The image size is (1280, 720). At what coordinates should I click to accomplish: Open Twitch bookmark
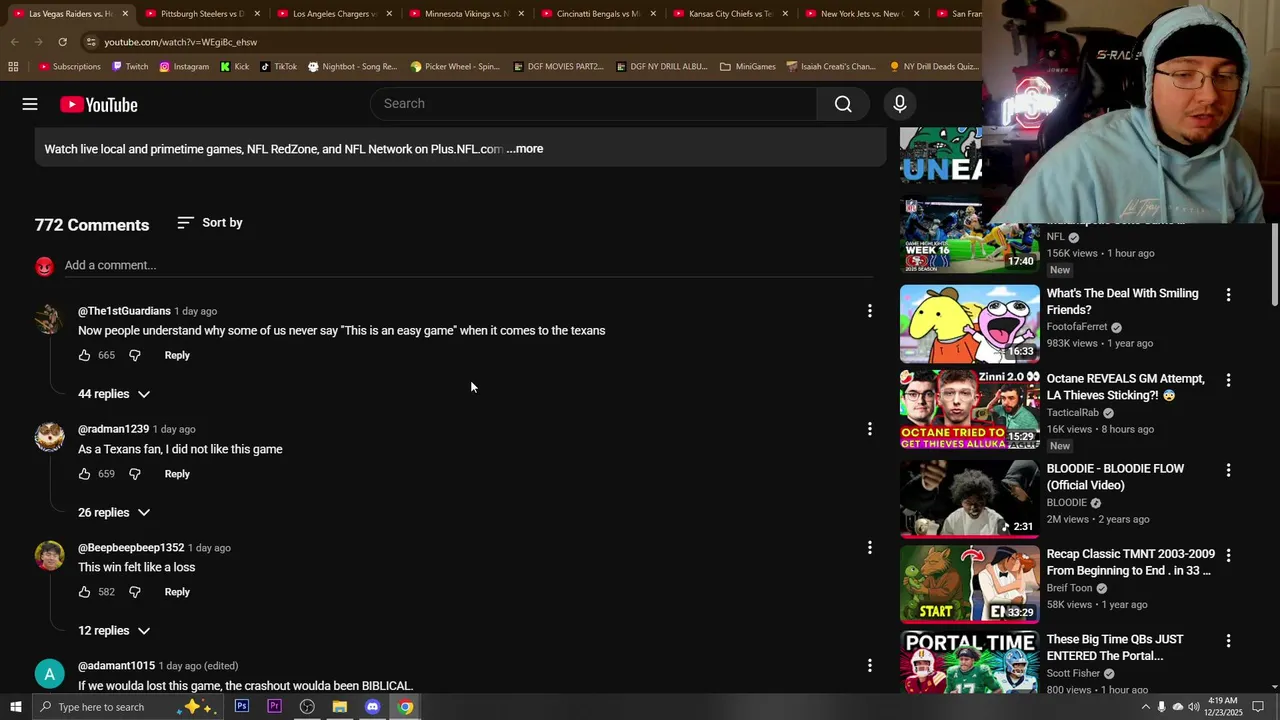click(x=130, y=67)
